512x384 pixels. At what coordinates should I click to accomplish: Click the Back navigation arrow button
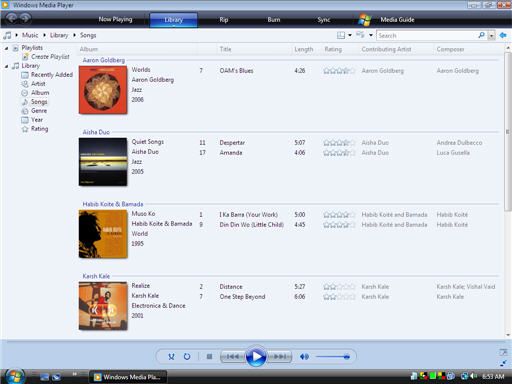tap(12, 18)
